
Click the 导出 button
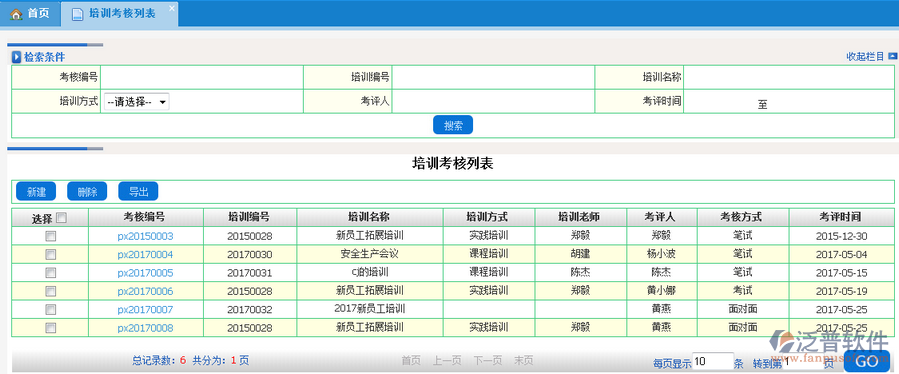[x=138, y=192]
